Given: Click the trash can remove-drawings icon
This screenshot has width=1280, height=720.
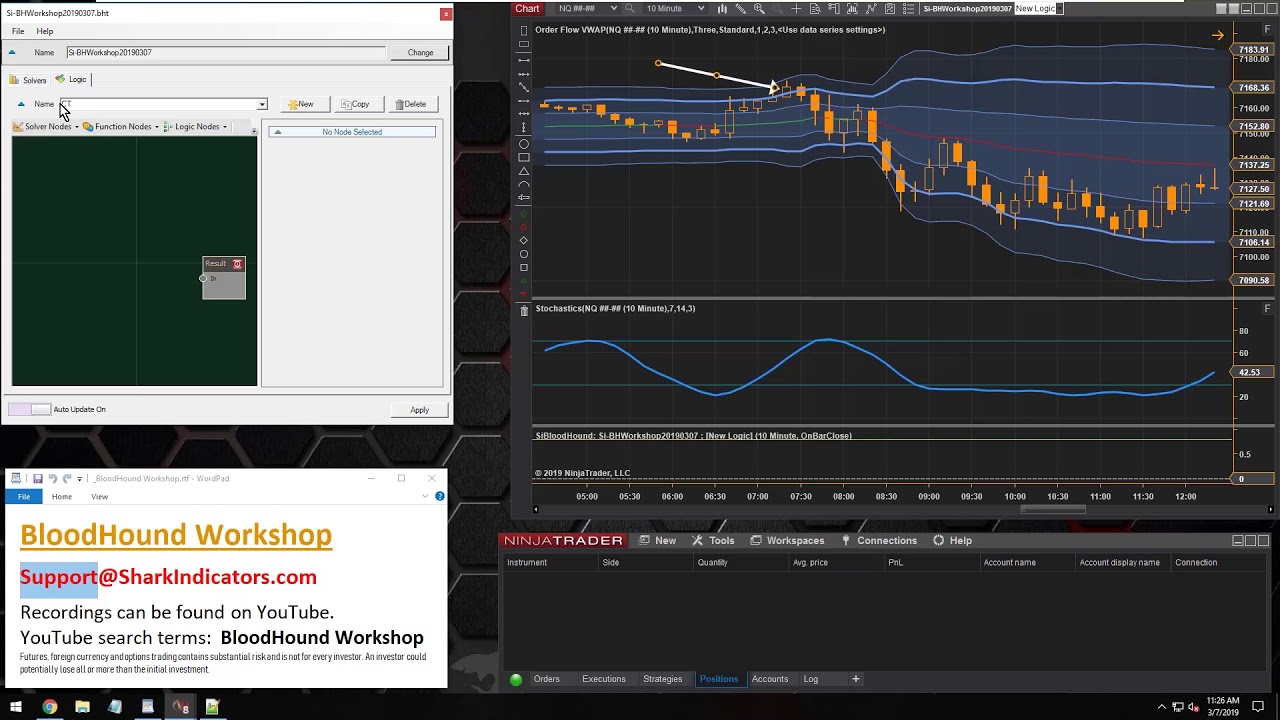Looking at the screenshot, I should (x=524, y=311).
